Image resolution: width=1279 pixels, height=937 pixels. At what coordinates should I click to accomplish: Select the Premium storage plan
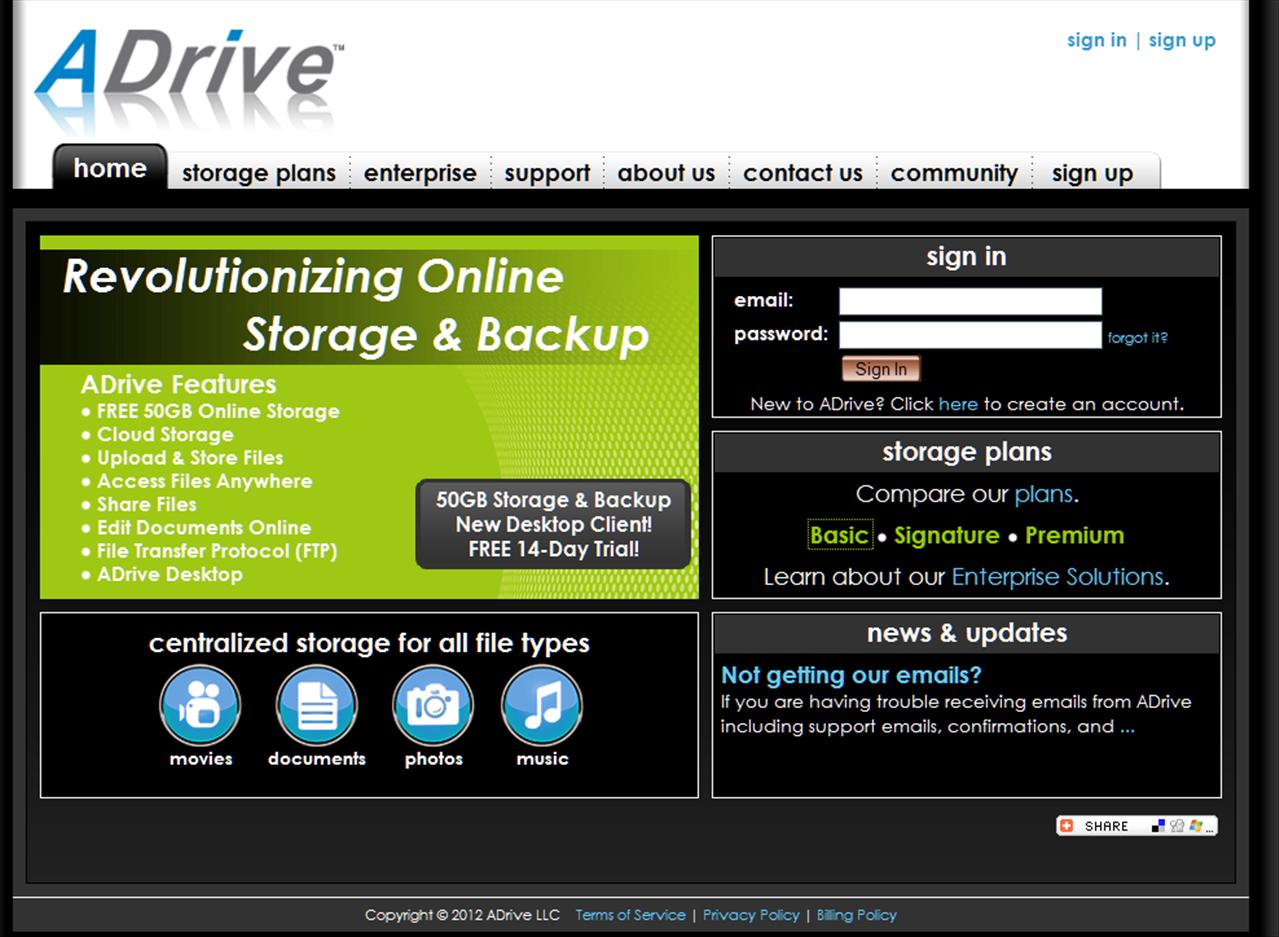click(1074, 535)
